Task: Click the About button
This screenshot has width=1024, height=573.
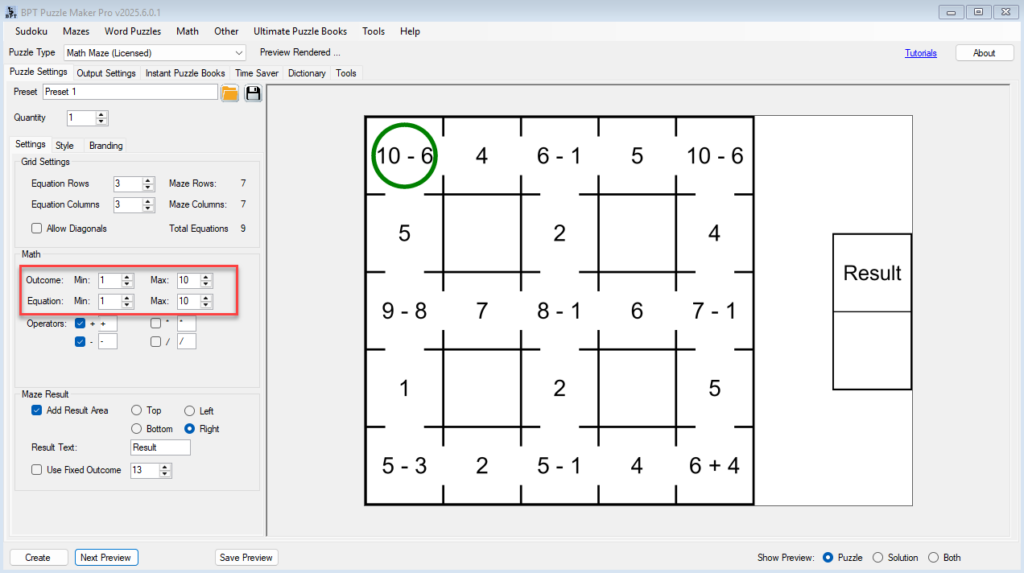Action: (984, 53)
